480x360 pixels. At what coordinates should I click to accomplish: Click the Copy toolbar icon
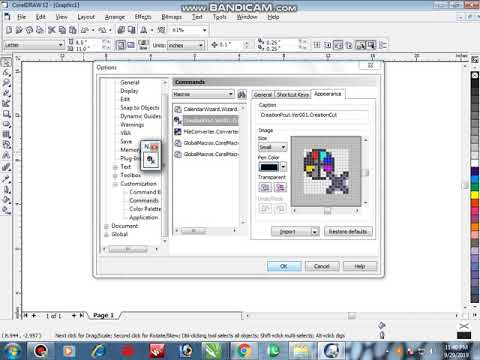click(62, 30)
